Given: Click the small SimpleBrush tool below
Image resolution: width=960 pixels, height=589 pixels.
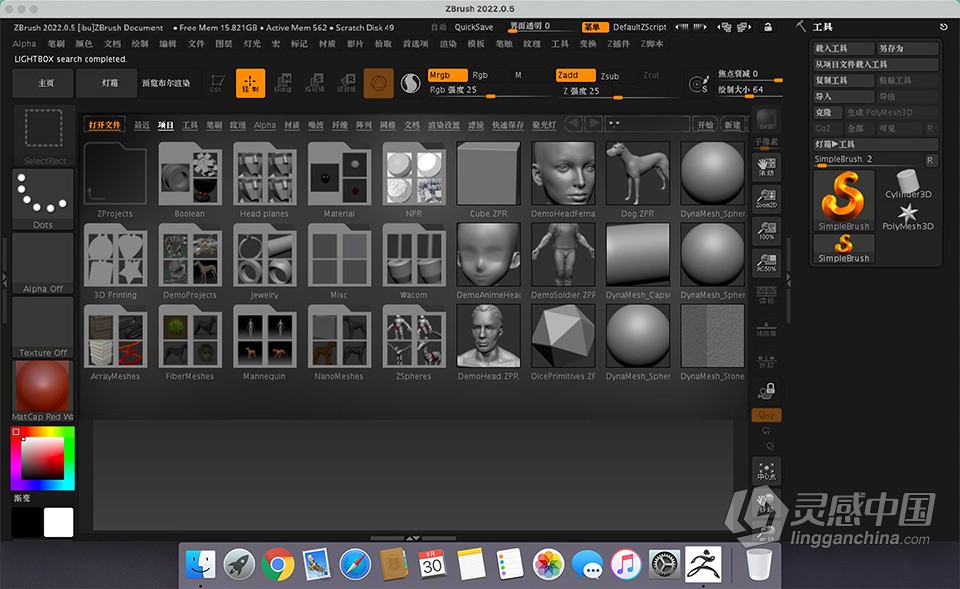Looking at the screenshot, I should point(844,249).
